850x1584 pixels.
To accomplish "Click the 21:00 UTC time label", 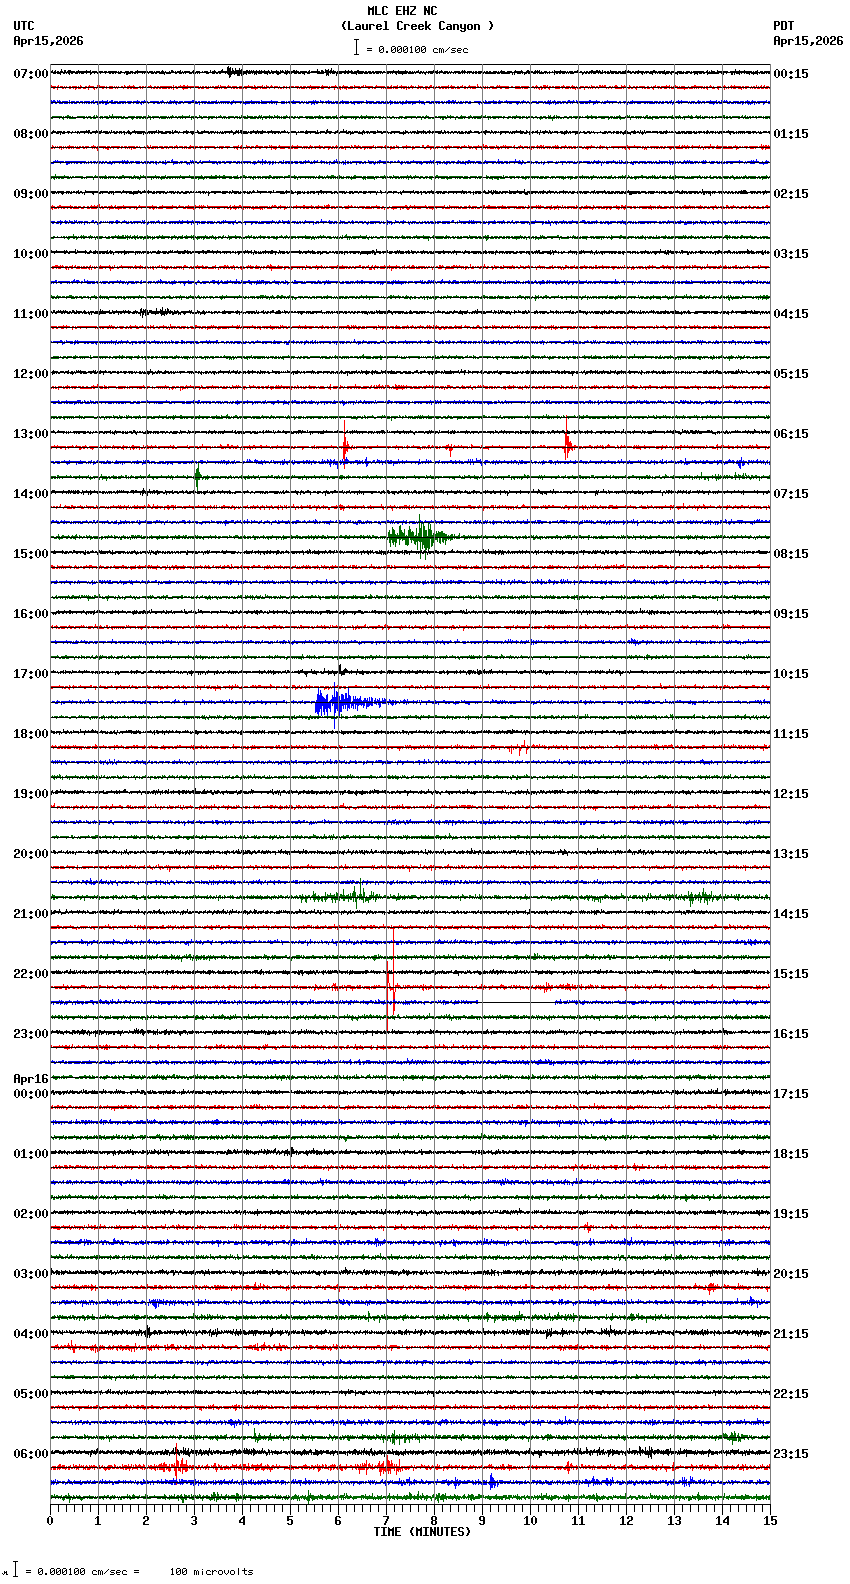I will [x=31, y=914].
